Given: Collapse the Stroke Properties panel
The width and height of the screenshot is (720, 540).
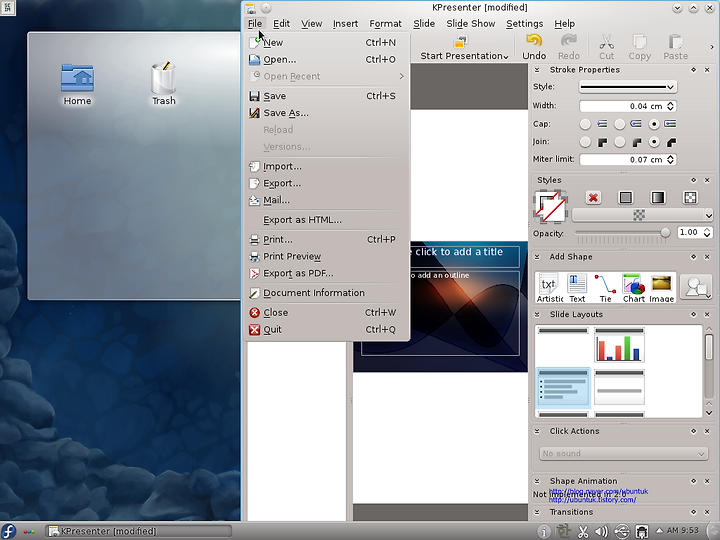Looking at the screenshot, I should (537, 70).
